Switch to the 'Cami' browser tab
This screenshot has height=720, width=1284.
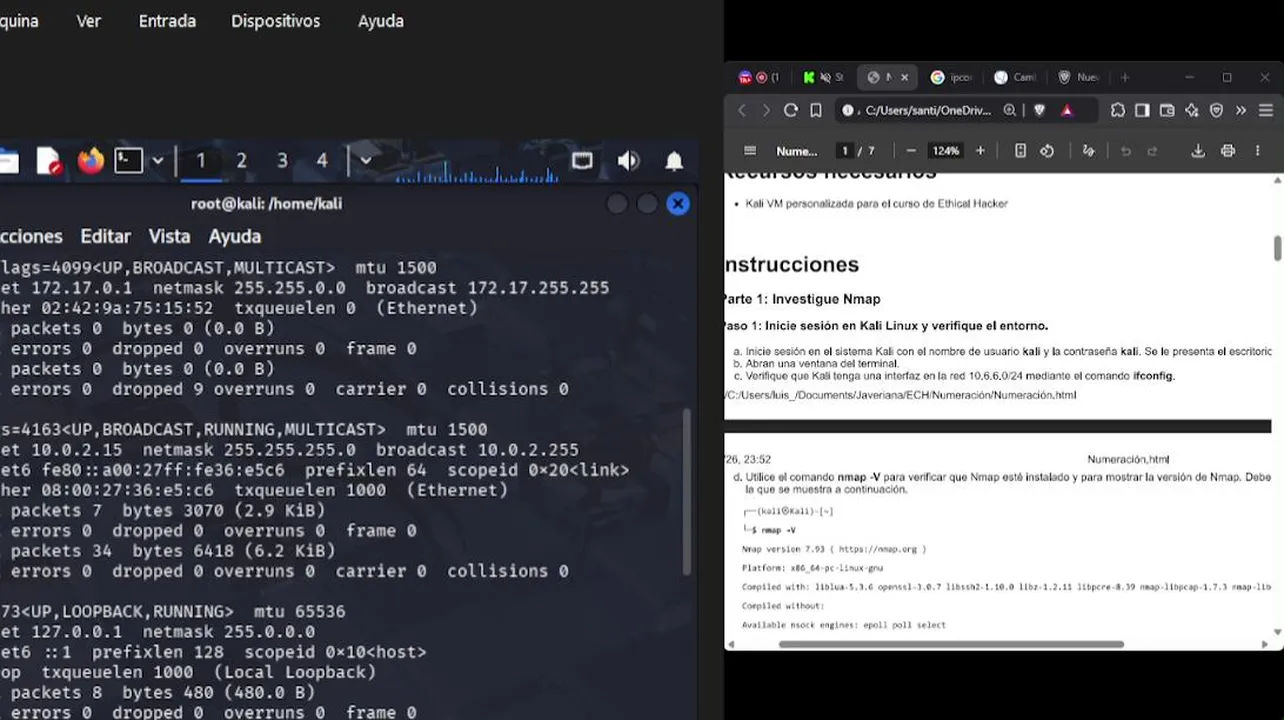tap(1015, 77)
